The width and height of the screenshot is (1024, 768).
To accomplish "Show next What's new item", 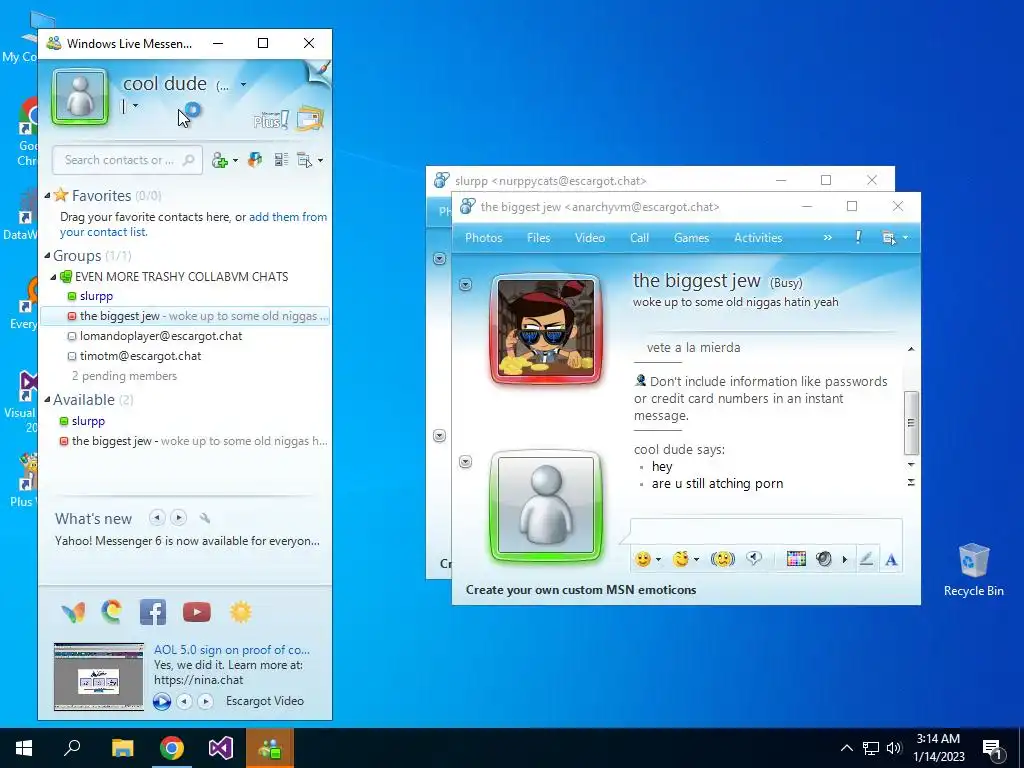I will (x=178, y=518).
